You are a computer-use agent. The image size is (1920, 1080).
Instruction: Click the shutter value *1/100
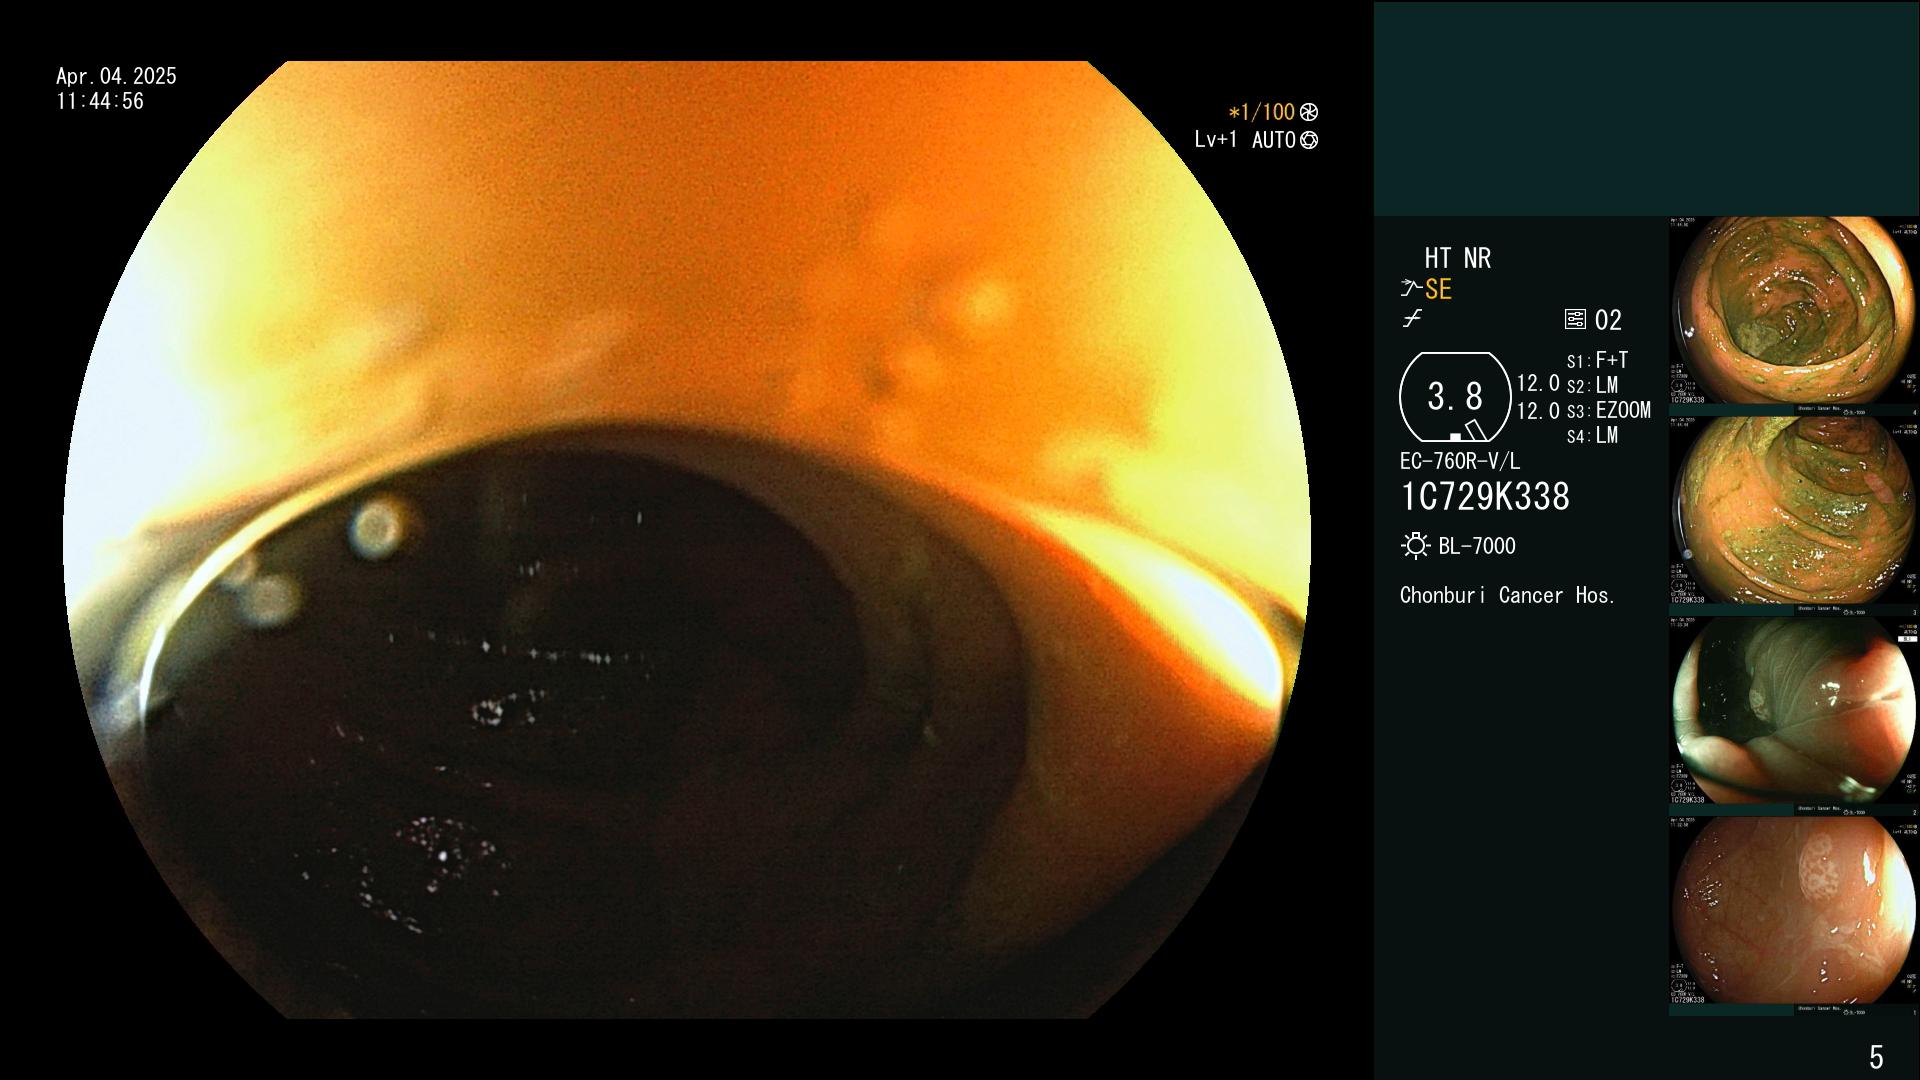[x=1262, y=113]
